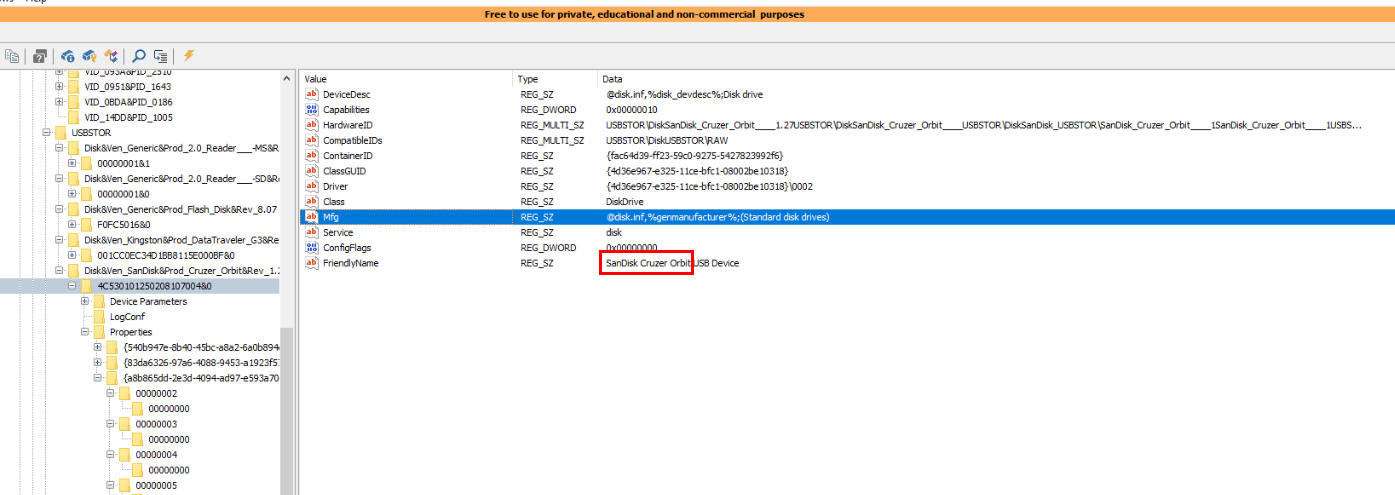
Task: Click the blue cube icon with pencil overlay
Action: [90, 57]
